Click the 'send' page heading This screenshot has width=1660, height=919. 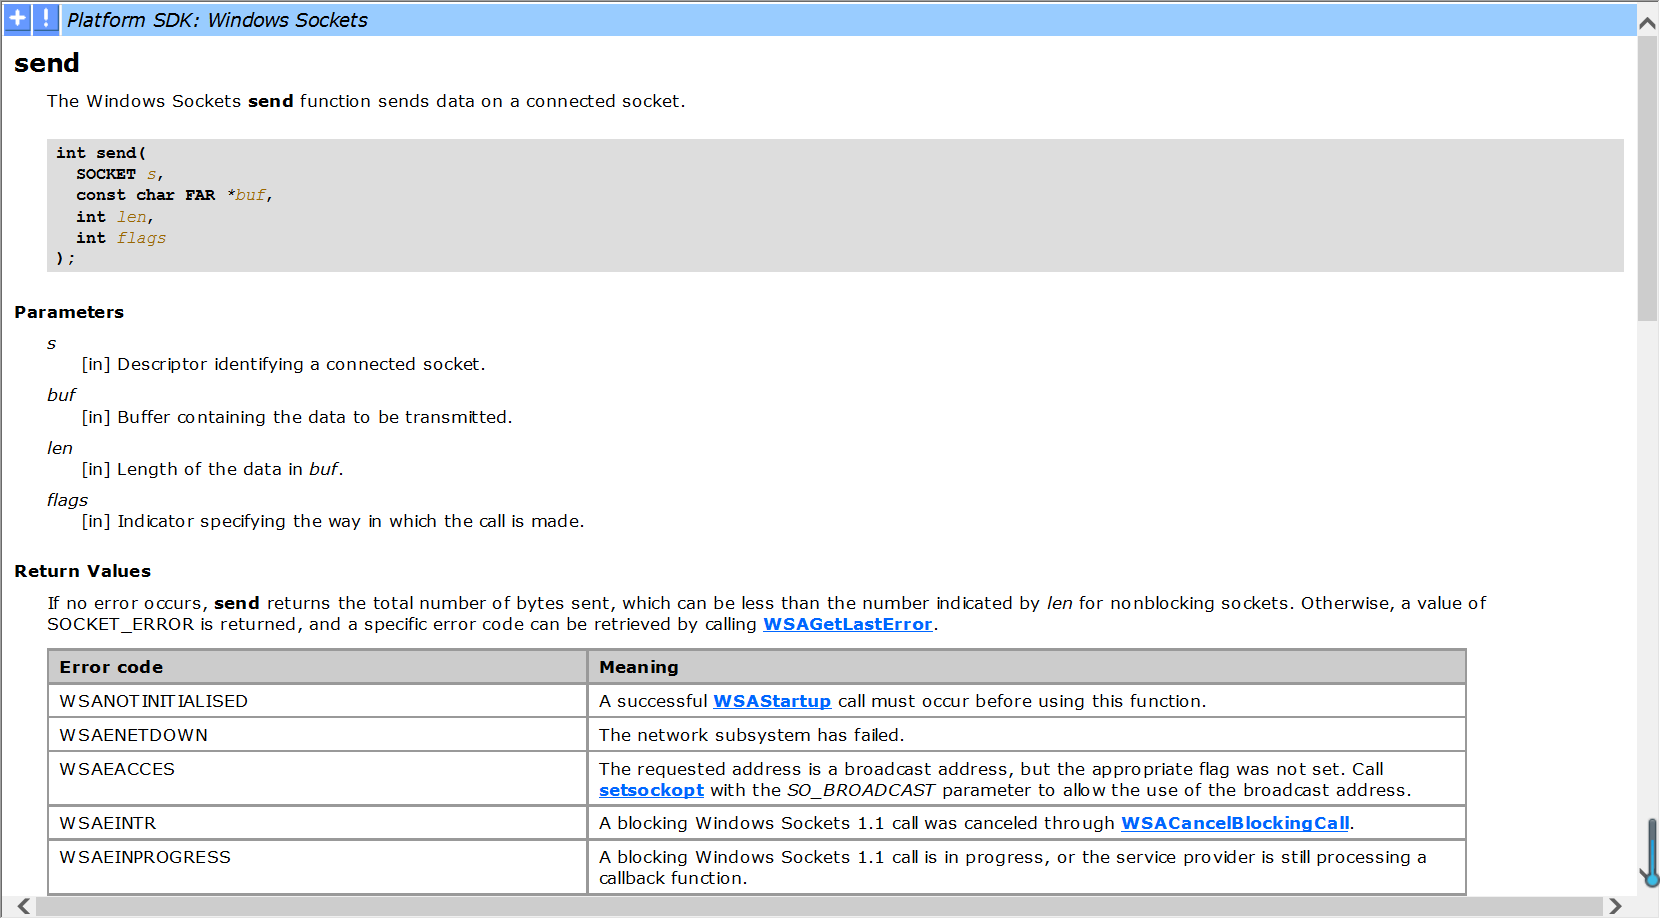coord(47,63)
